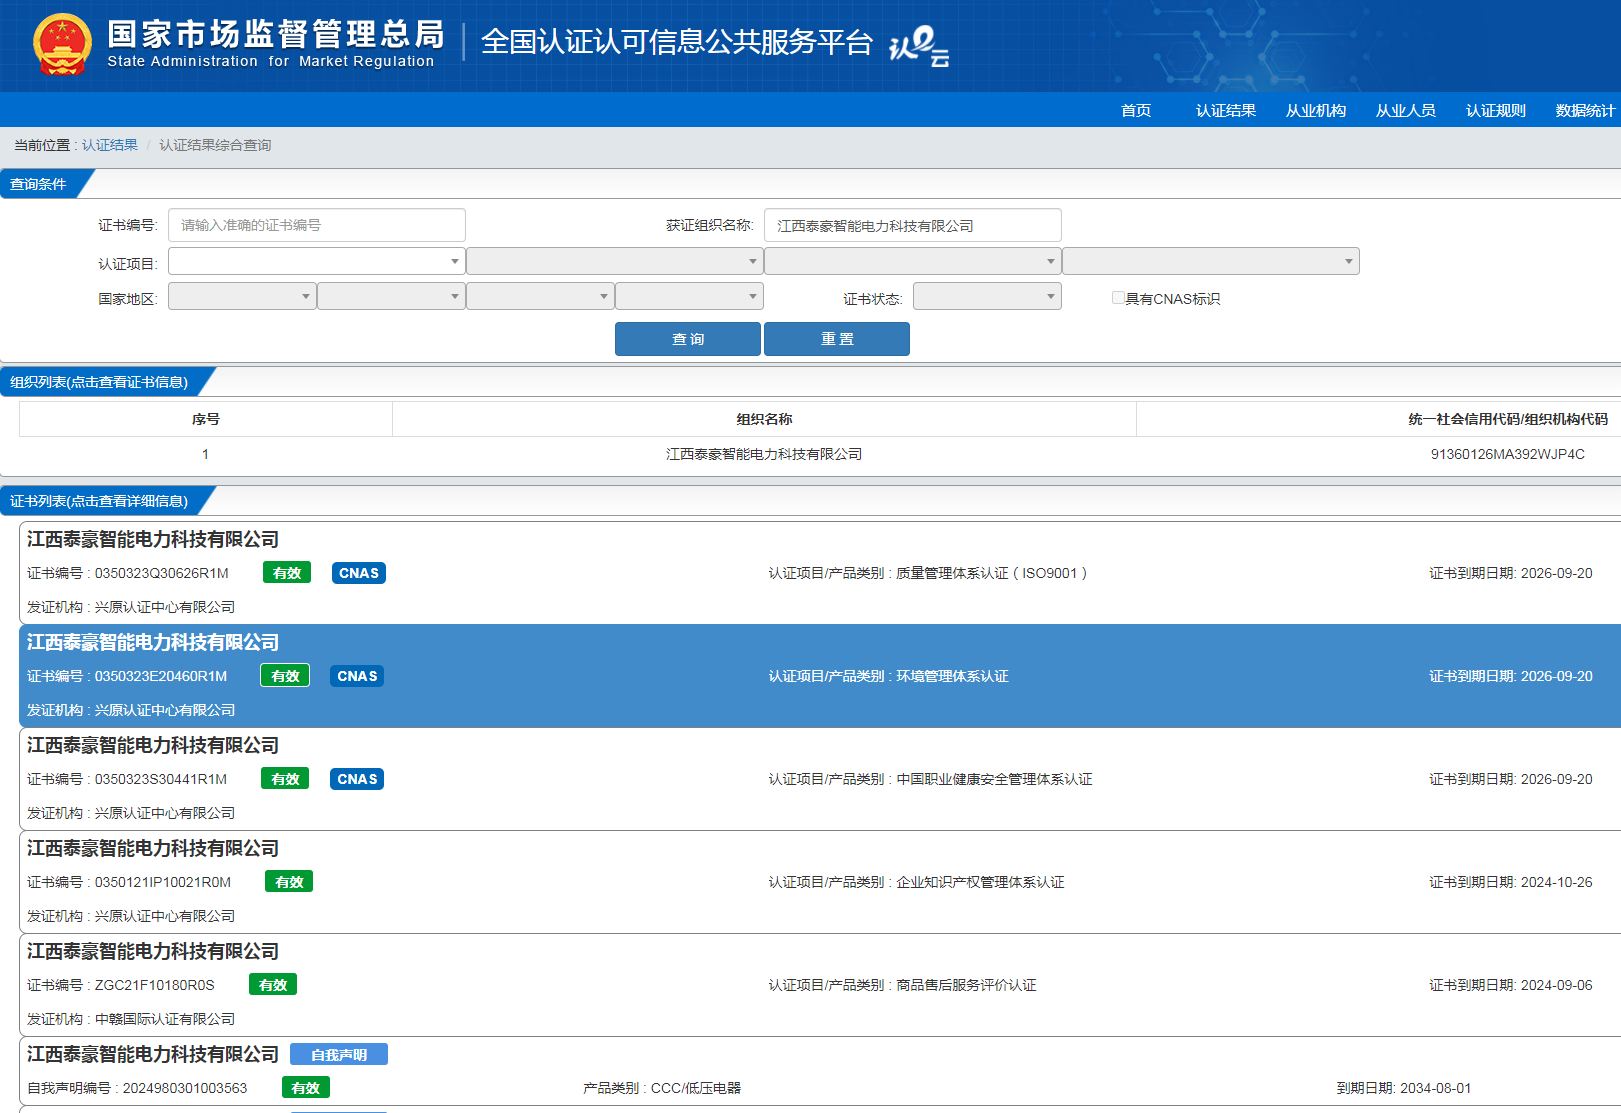
Task: Open 商品售后服务评价认证 certificate entry
Action: [820, 985]
